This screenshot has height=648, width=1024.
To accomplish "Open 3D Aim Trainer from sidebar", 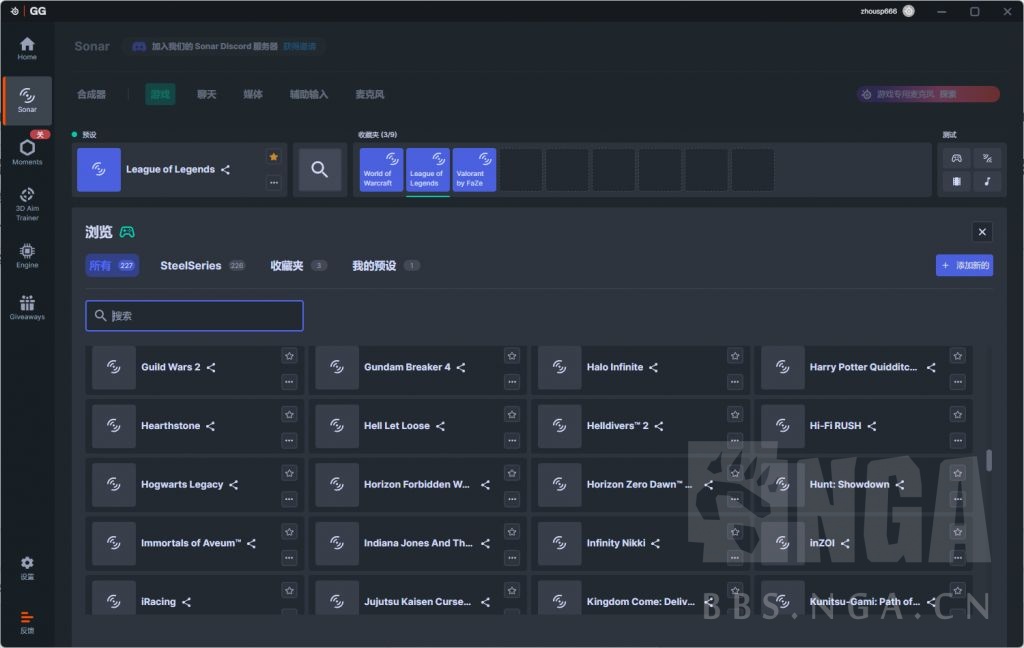I will point(27,203).
